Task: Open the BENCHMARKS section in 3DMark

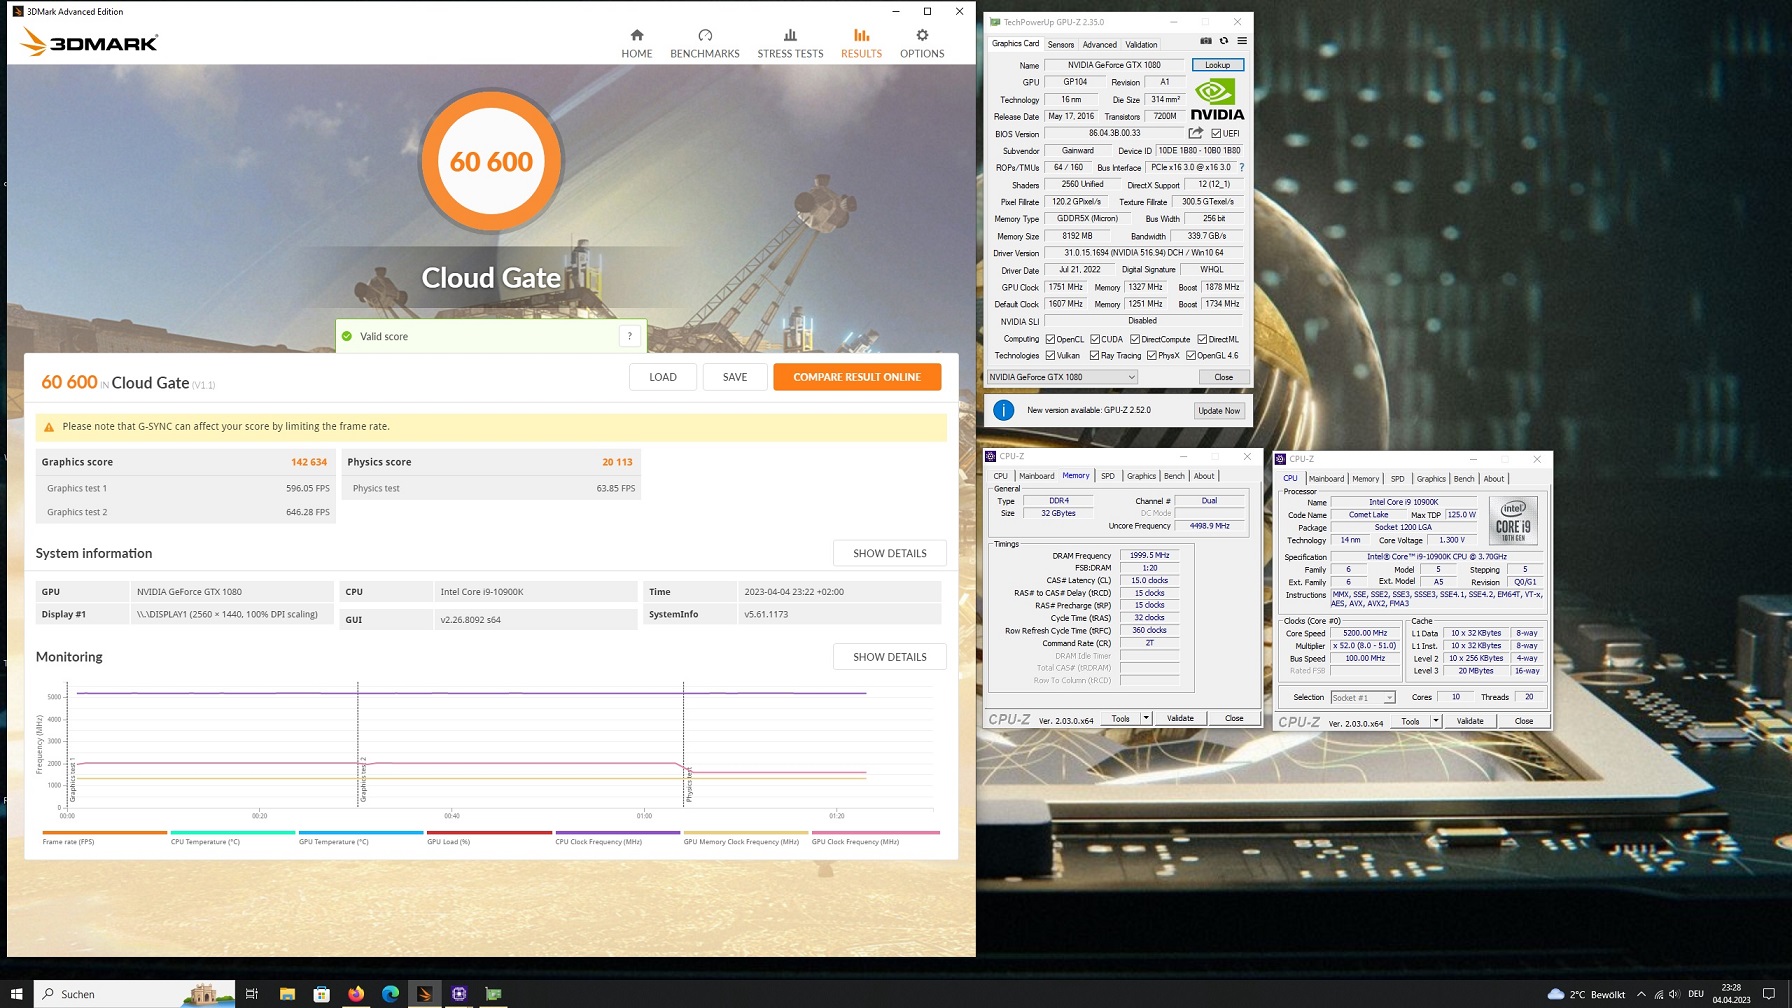Action: pos(705,43)
